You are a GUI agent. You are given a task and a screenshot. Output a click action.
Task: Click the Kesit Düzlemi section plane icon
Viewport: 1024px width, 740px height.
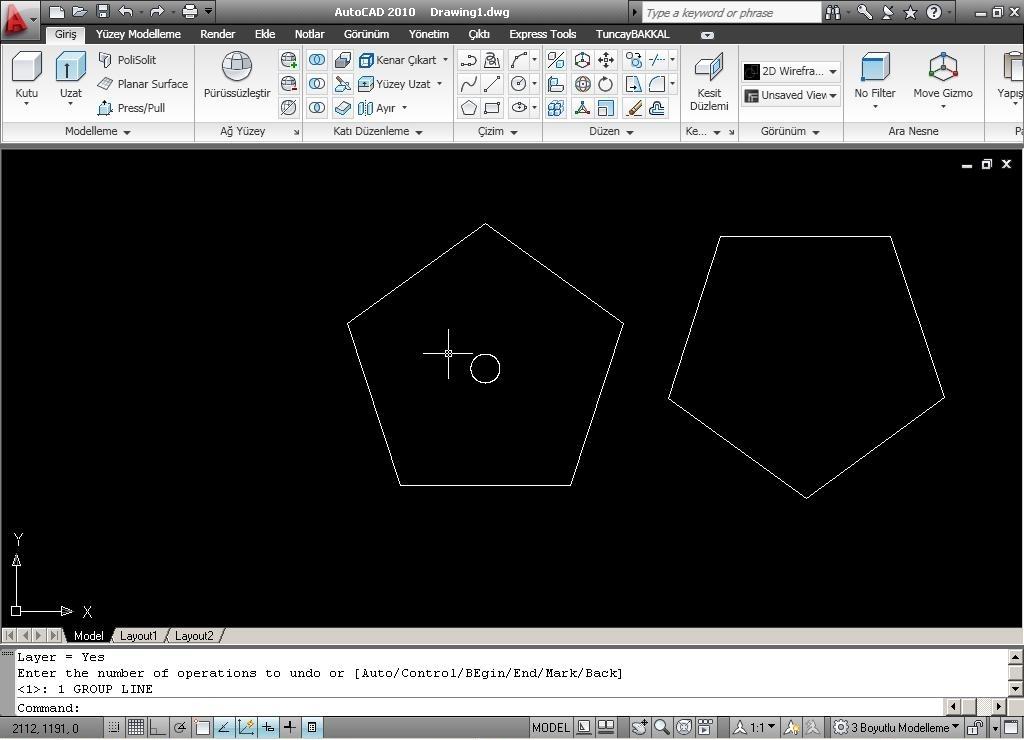[709, 68]
